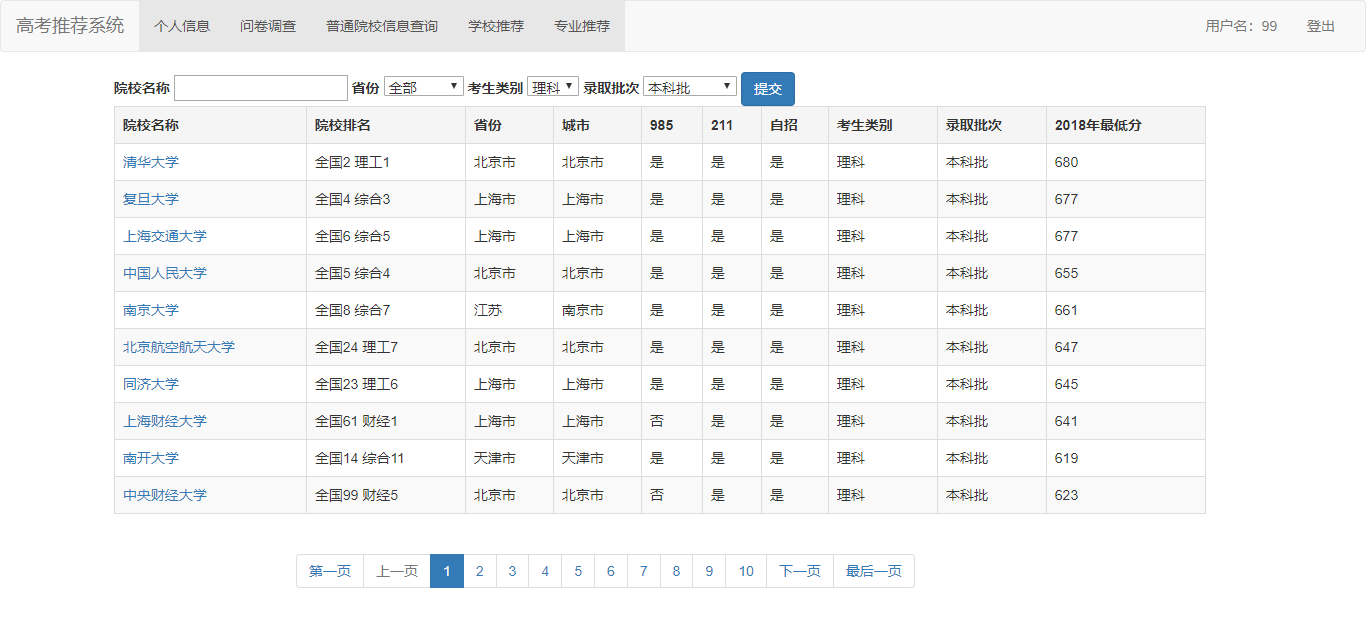Click the 登出 logout link
The height and width of the screenshot is (624, 1366).
coord(1321,26)
